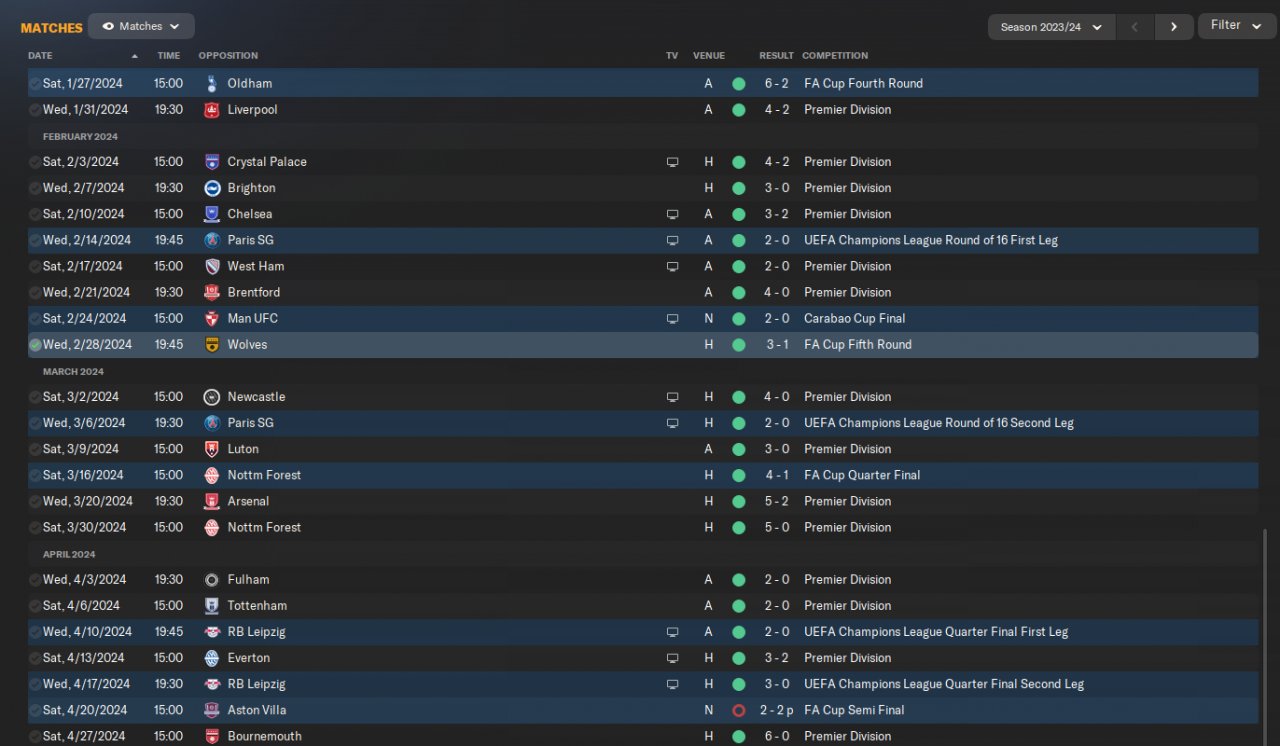The image size is (1280, 746).
Task: Sort by the Opposition column header
Action: [228, 56]
